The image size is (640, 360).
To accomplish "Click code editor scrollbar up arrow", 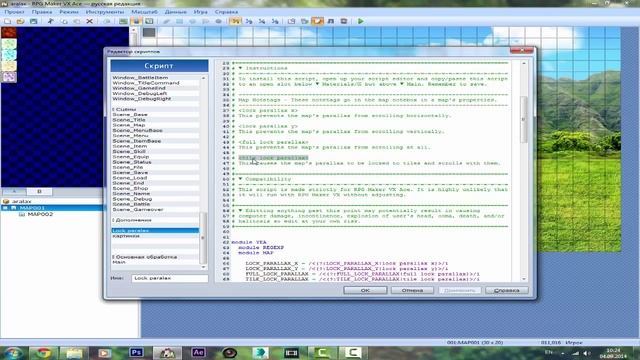I will [x=524, y=64].
